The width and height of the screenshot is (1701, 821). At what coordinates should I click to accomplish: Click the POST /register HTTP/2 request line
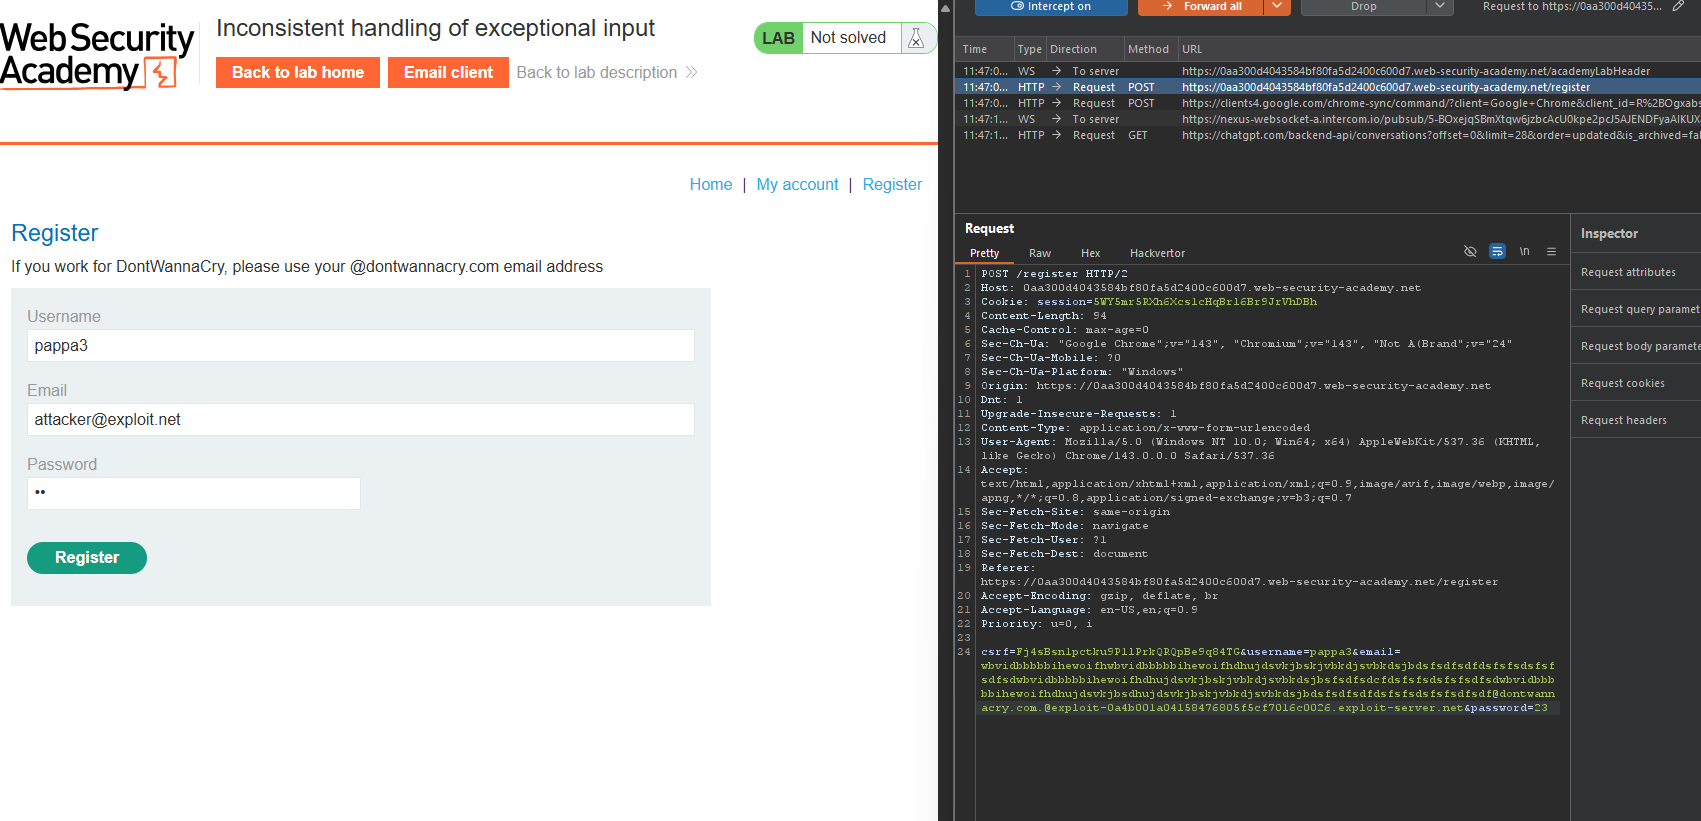pos(1054,273)
